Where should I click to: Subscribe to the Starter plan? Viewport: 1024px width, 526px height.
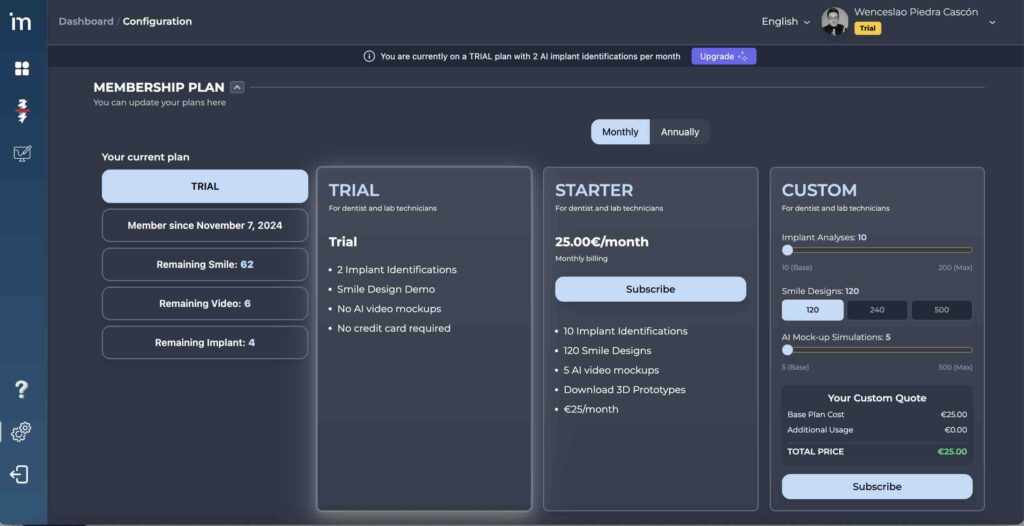pyautogui.click(x=650, y=289)
